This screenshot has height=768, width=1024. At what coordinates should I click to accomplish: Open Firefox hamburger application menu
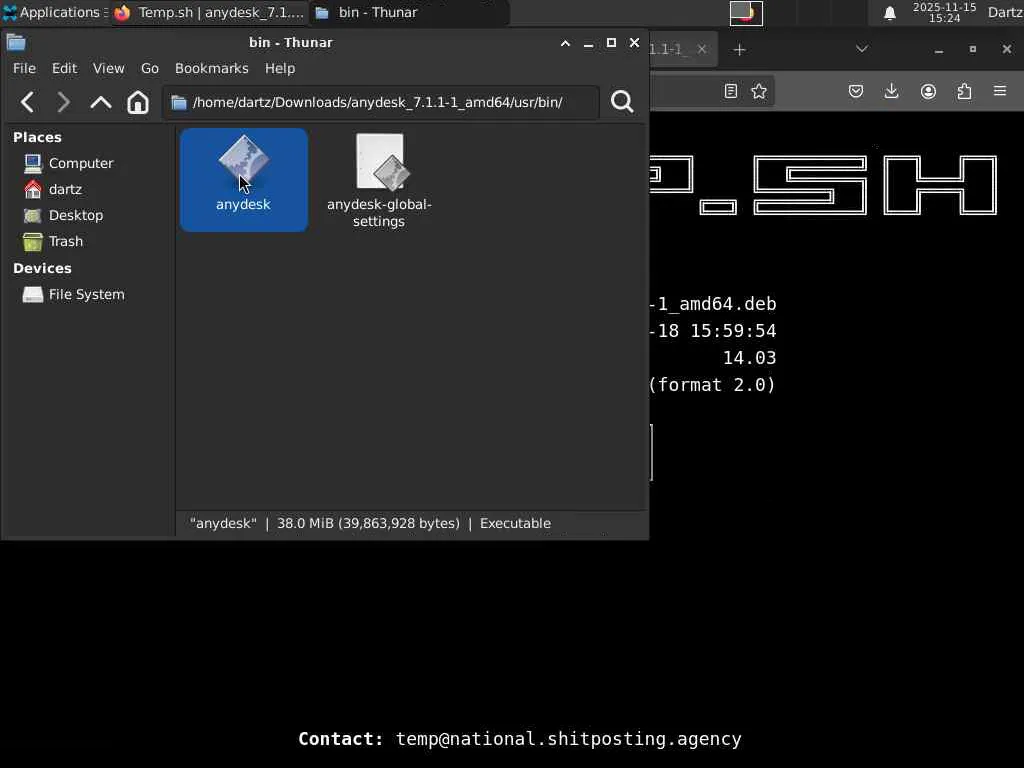1000,91
